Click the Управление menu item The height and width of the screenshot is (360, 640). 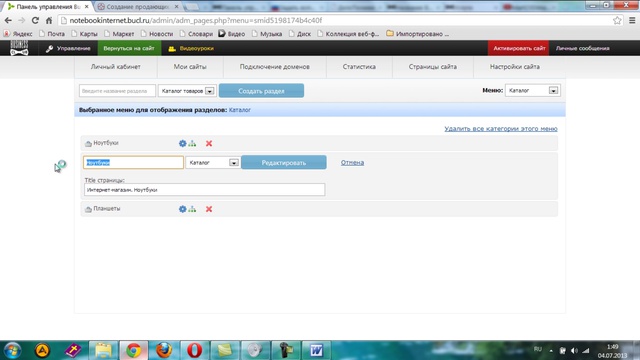pyautogui.click(x=68, y=48)
